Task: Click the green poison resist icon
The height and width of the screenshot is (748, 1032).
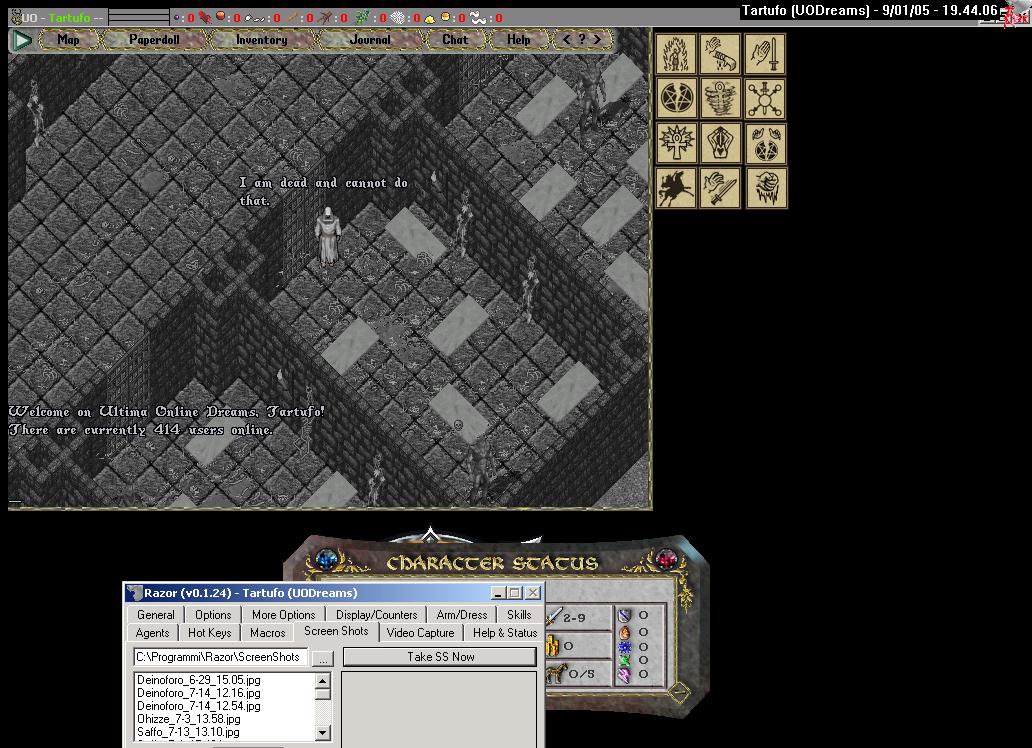Action: tap(624, 660)
